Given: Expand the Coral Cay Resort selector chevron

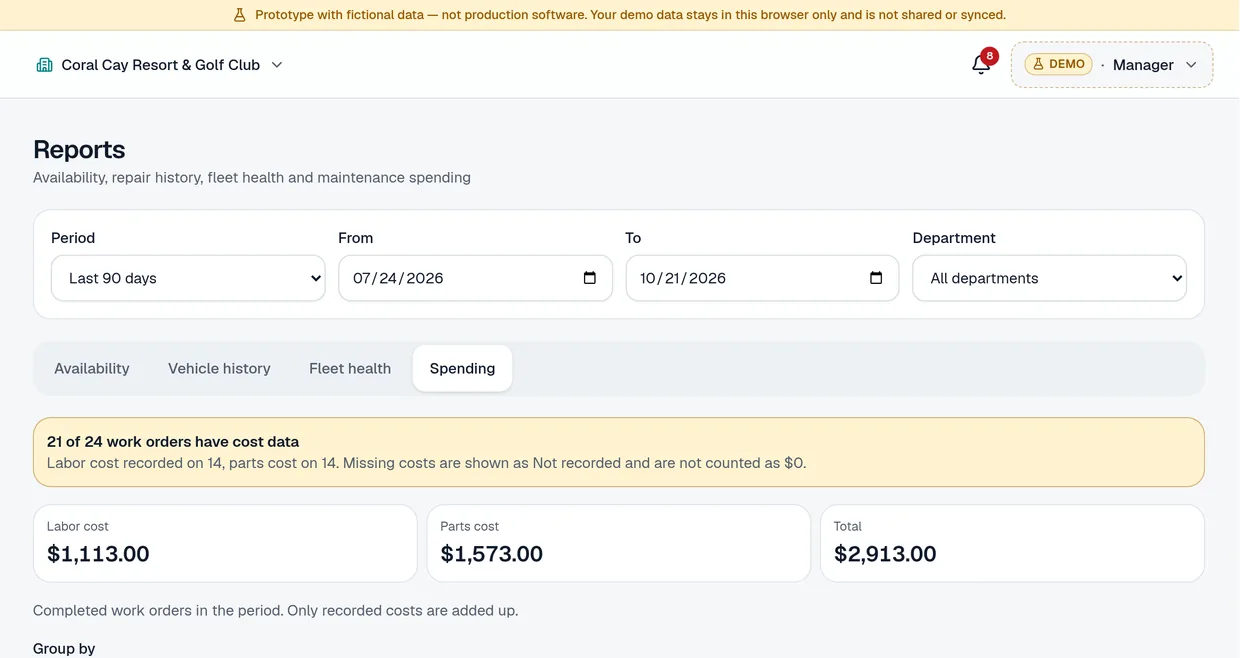Looking at the screenshot, I should (x=277, y=65).
